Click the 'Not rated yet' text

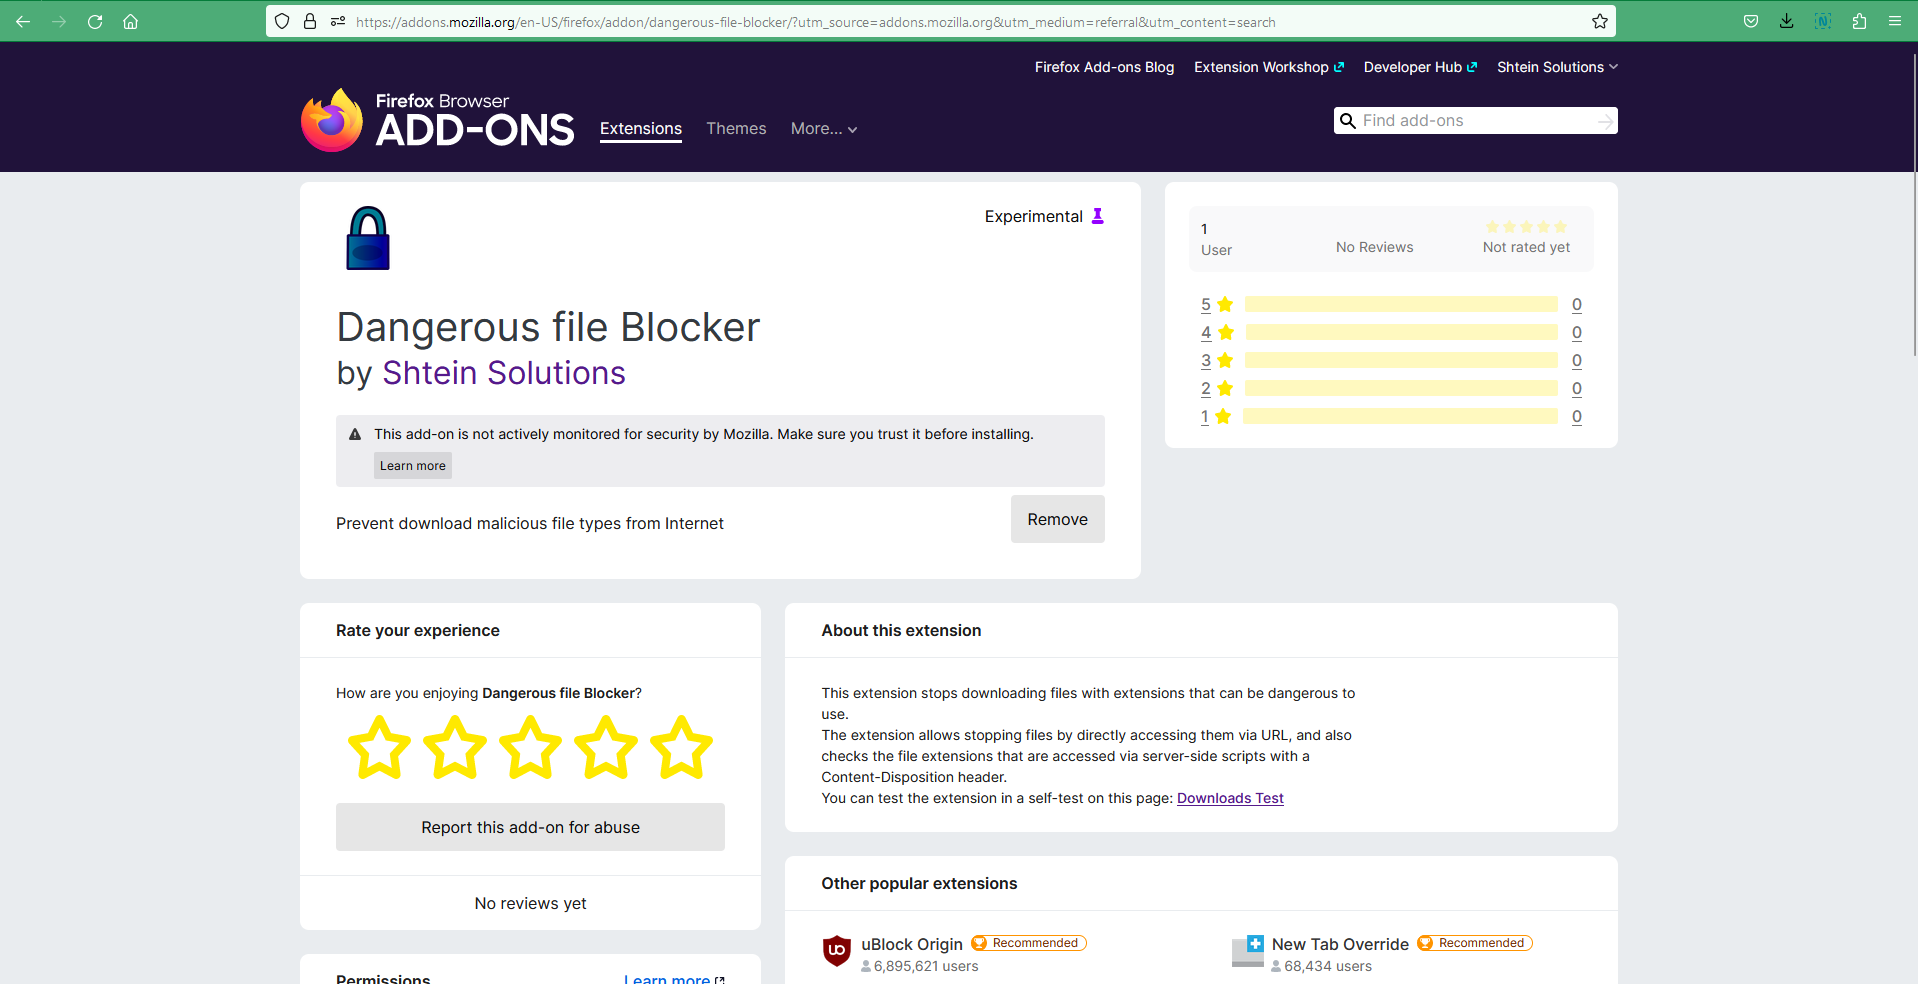(1526, 247)
